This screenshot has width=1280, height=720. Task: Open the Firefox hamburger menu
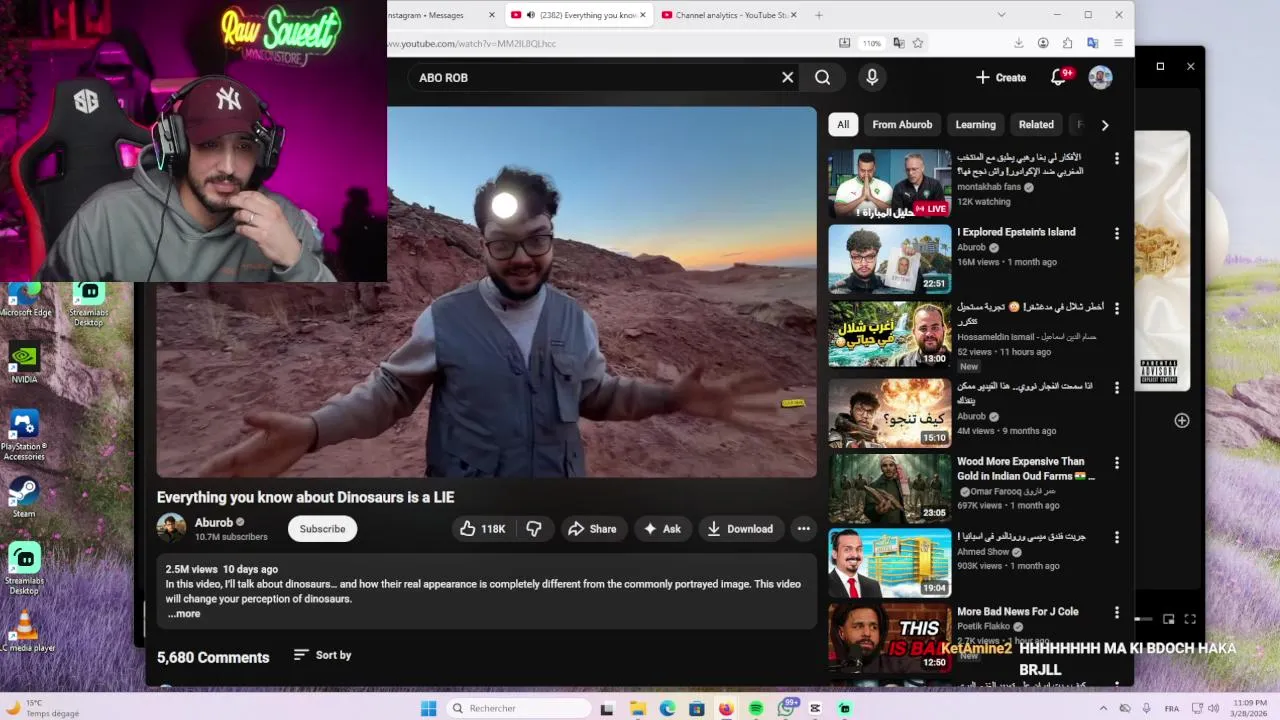(1118, 43)
